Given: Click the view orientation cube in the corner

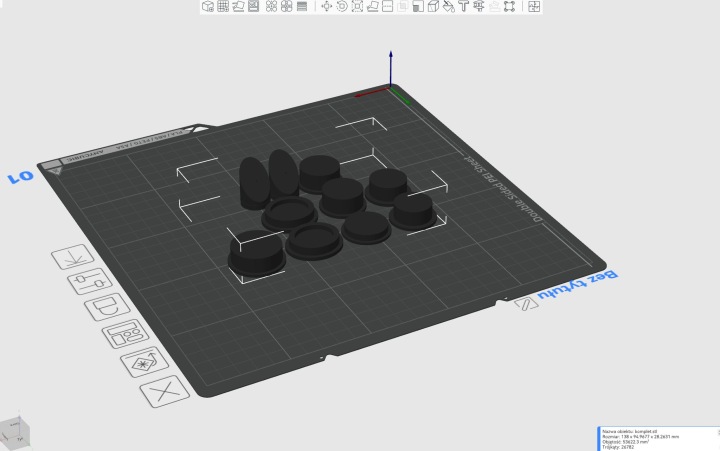Looking at the screenshot, I should click(x=15, y=432).
